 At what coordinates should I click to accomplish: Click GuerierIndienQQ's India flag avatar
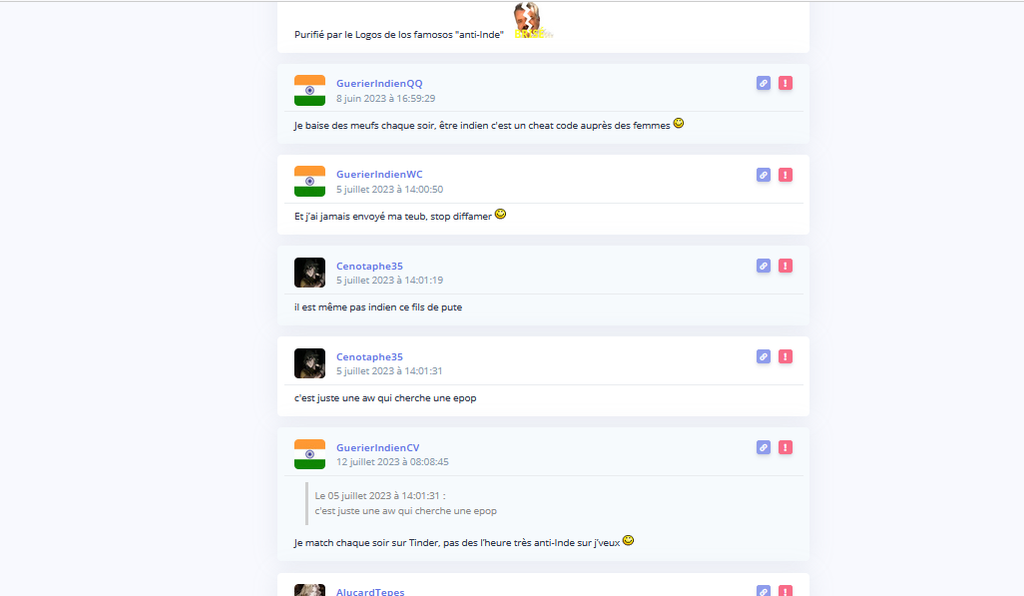[x=310, y=91]
